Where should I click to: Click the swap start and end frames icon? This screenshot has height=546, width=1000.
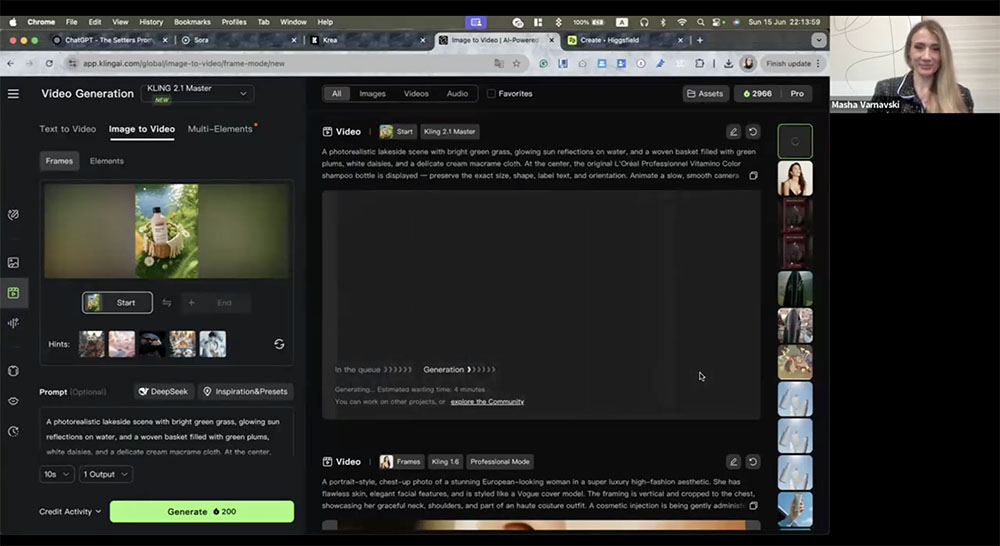[166, 303]
